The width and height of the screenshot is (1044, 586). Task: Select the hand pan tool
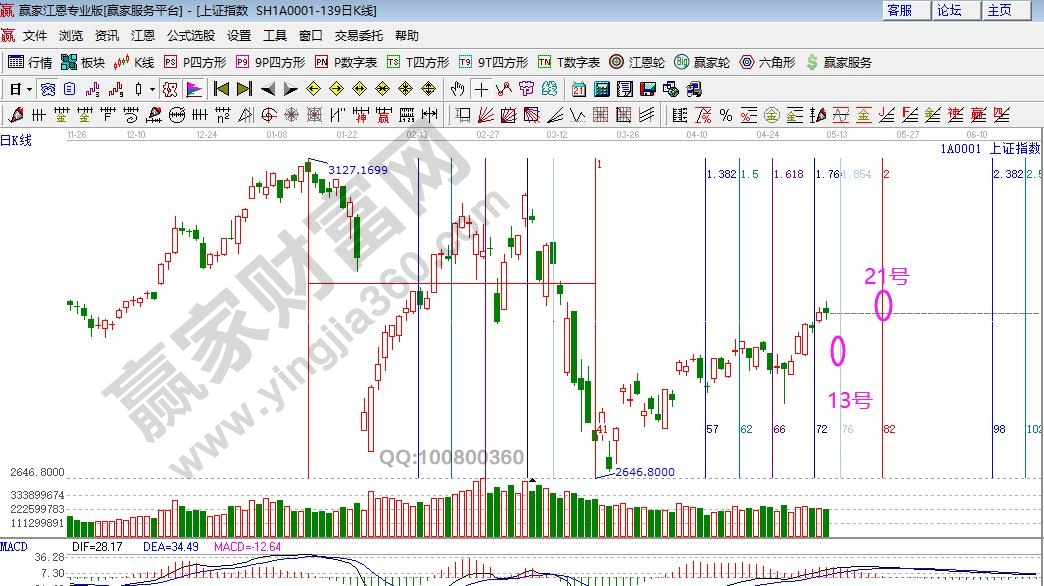(x=457, y=89)
